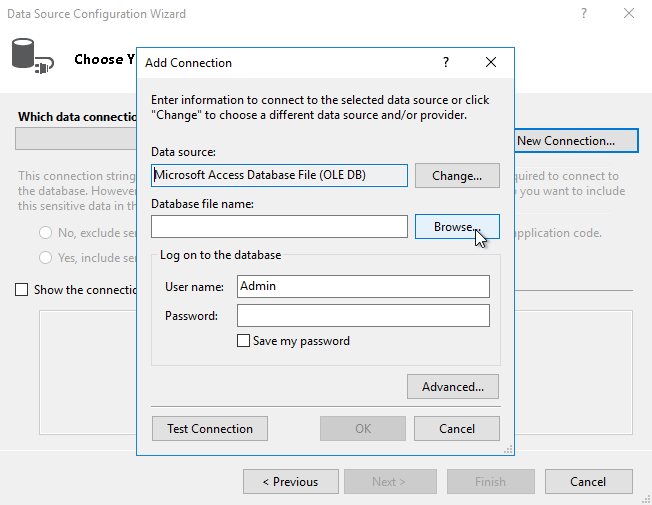This screenshot has width=652, height=505.
Task: Click the Change data source button
Action: pyautogui.click(x=457, y=175)
